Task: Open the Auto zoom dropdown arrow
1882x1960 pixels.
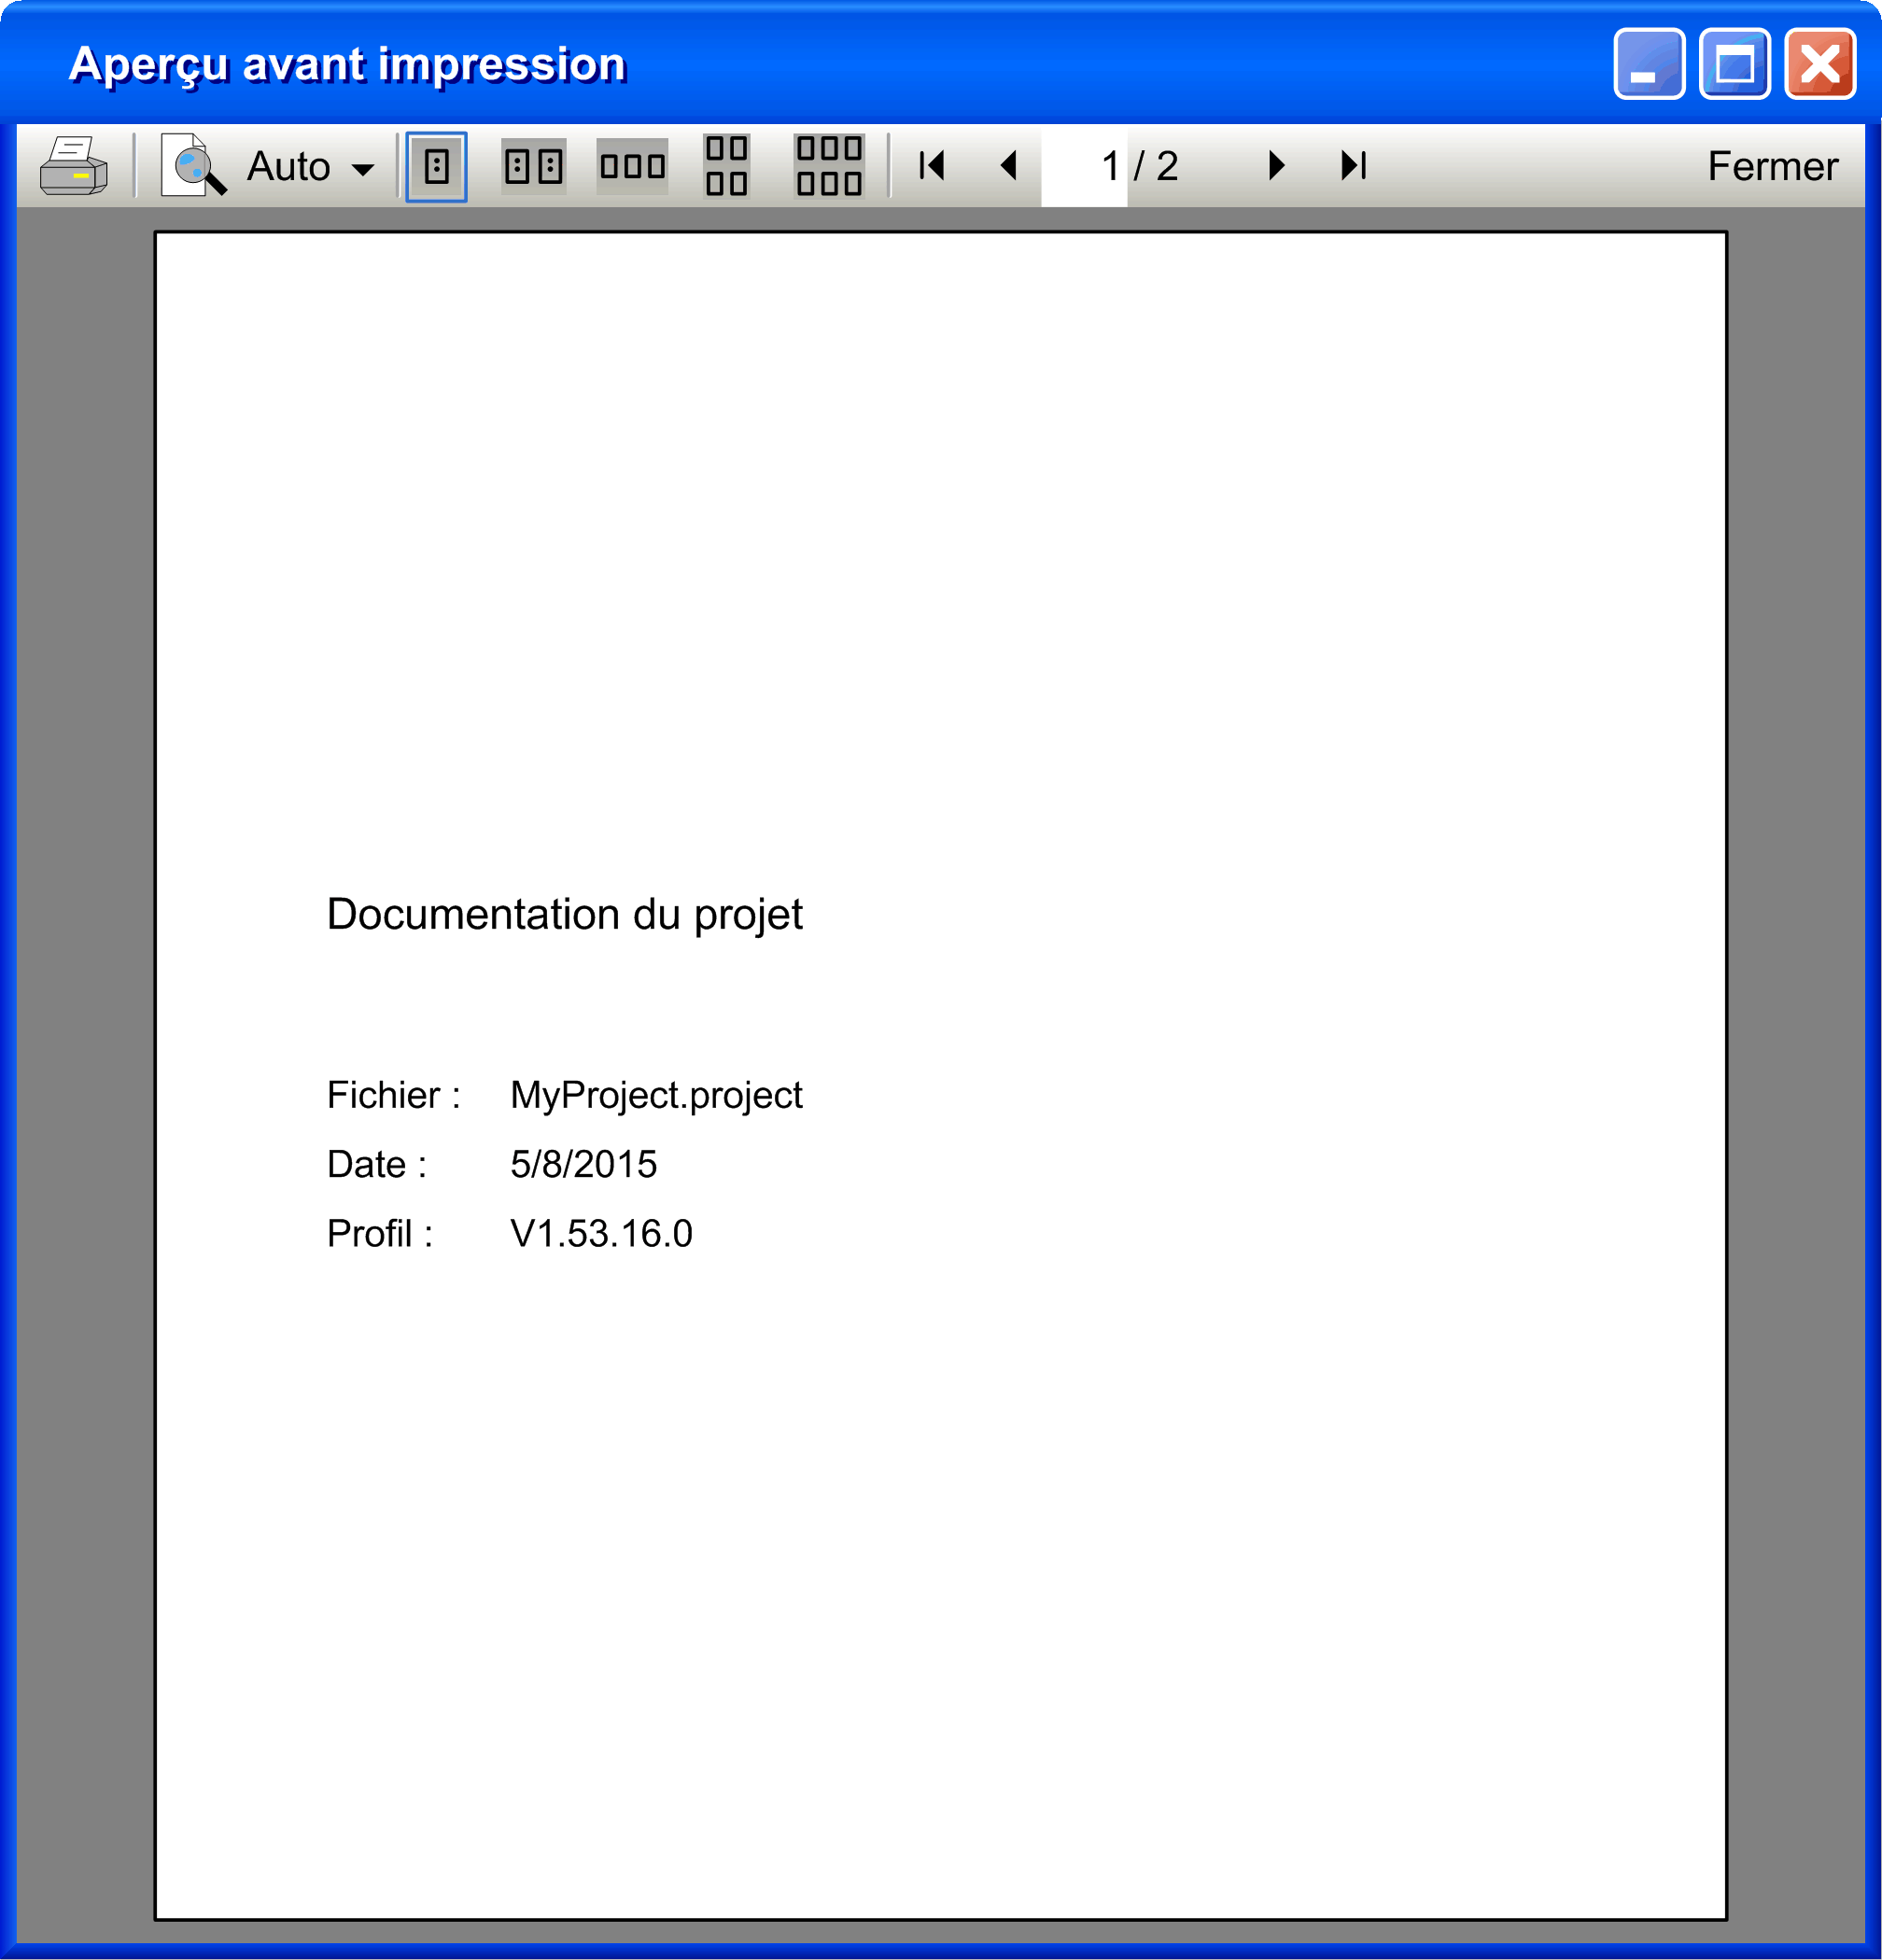Action: [363, 169]
